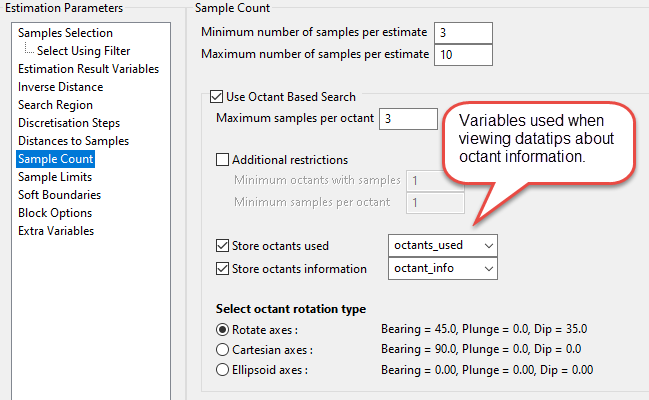The height and width of the screenshot is (400, 649).
Task: Uncheck Store octants used
Action: 223,246
